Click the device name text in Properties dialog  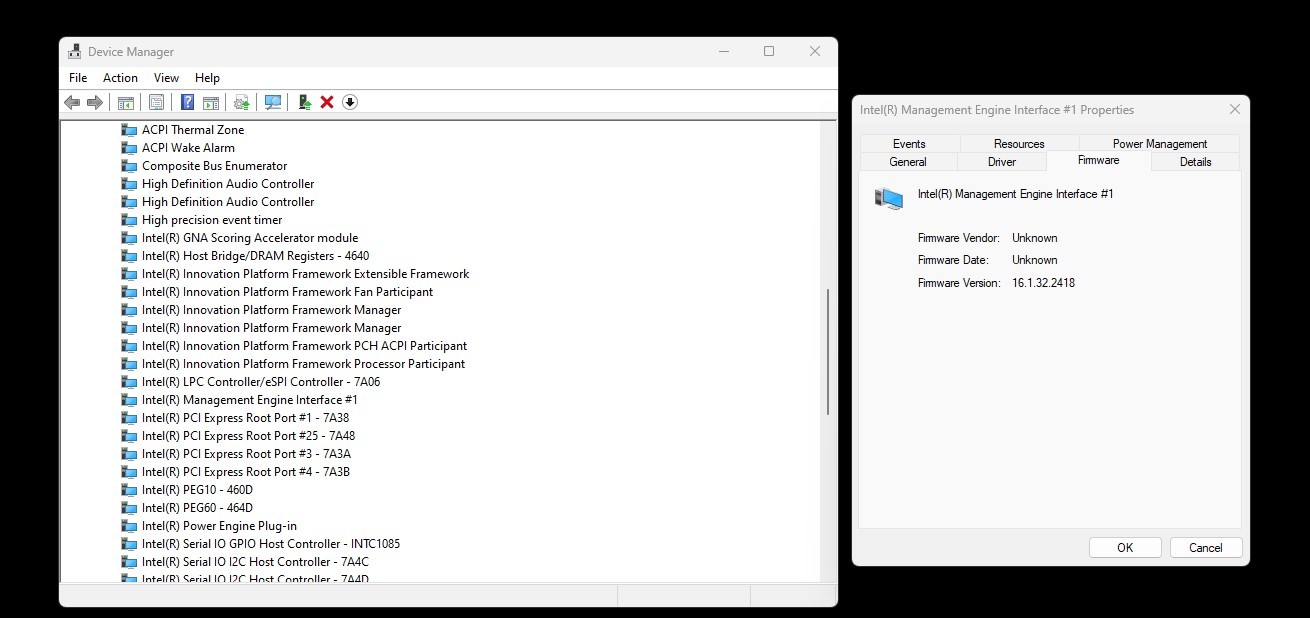1015,194
